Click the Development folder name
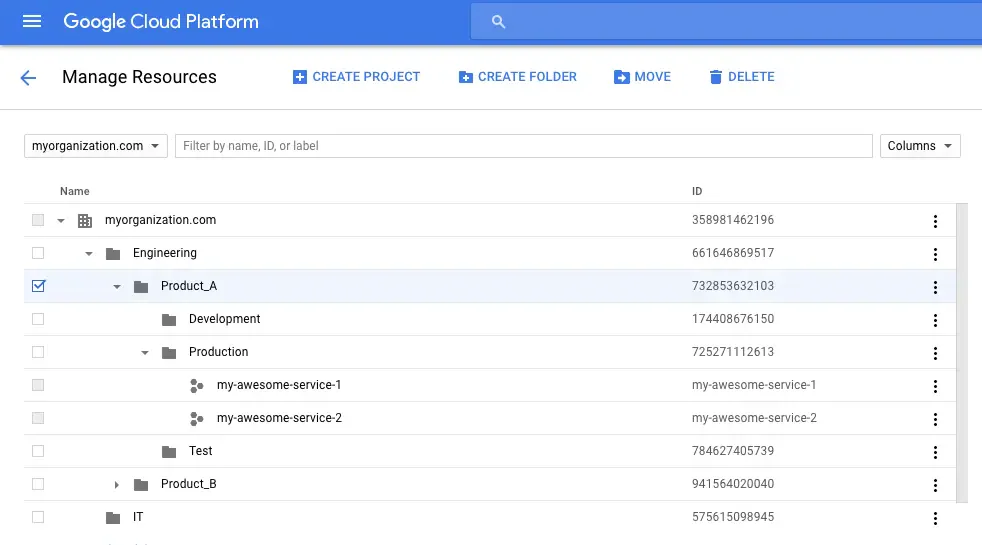The width and height of the screenshot is (982, 545). pyautogui.click(x=224, y=319)
